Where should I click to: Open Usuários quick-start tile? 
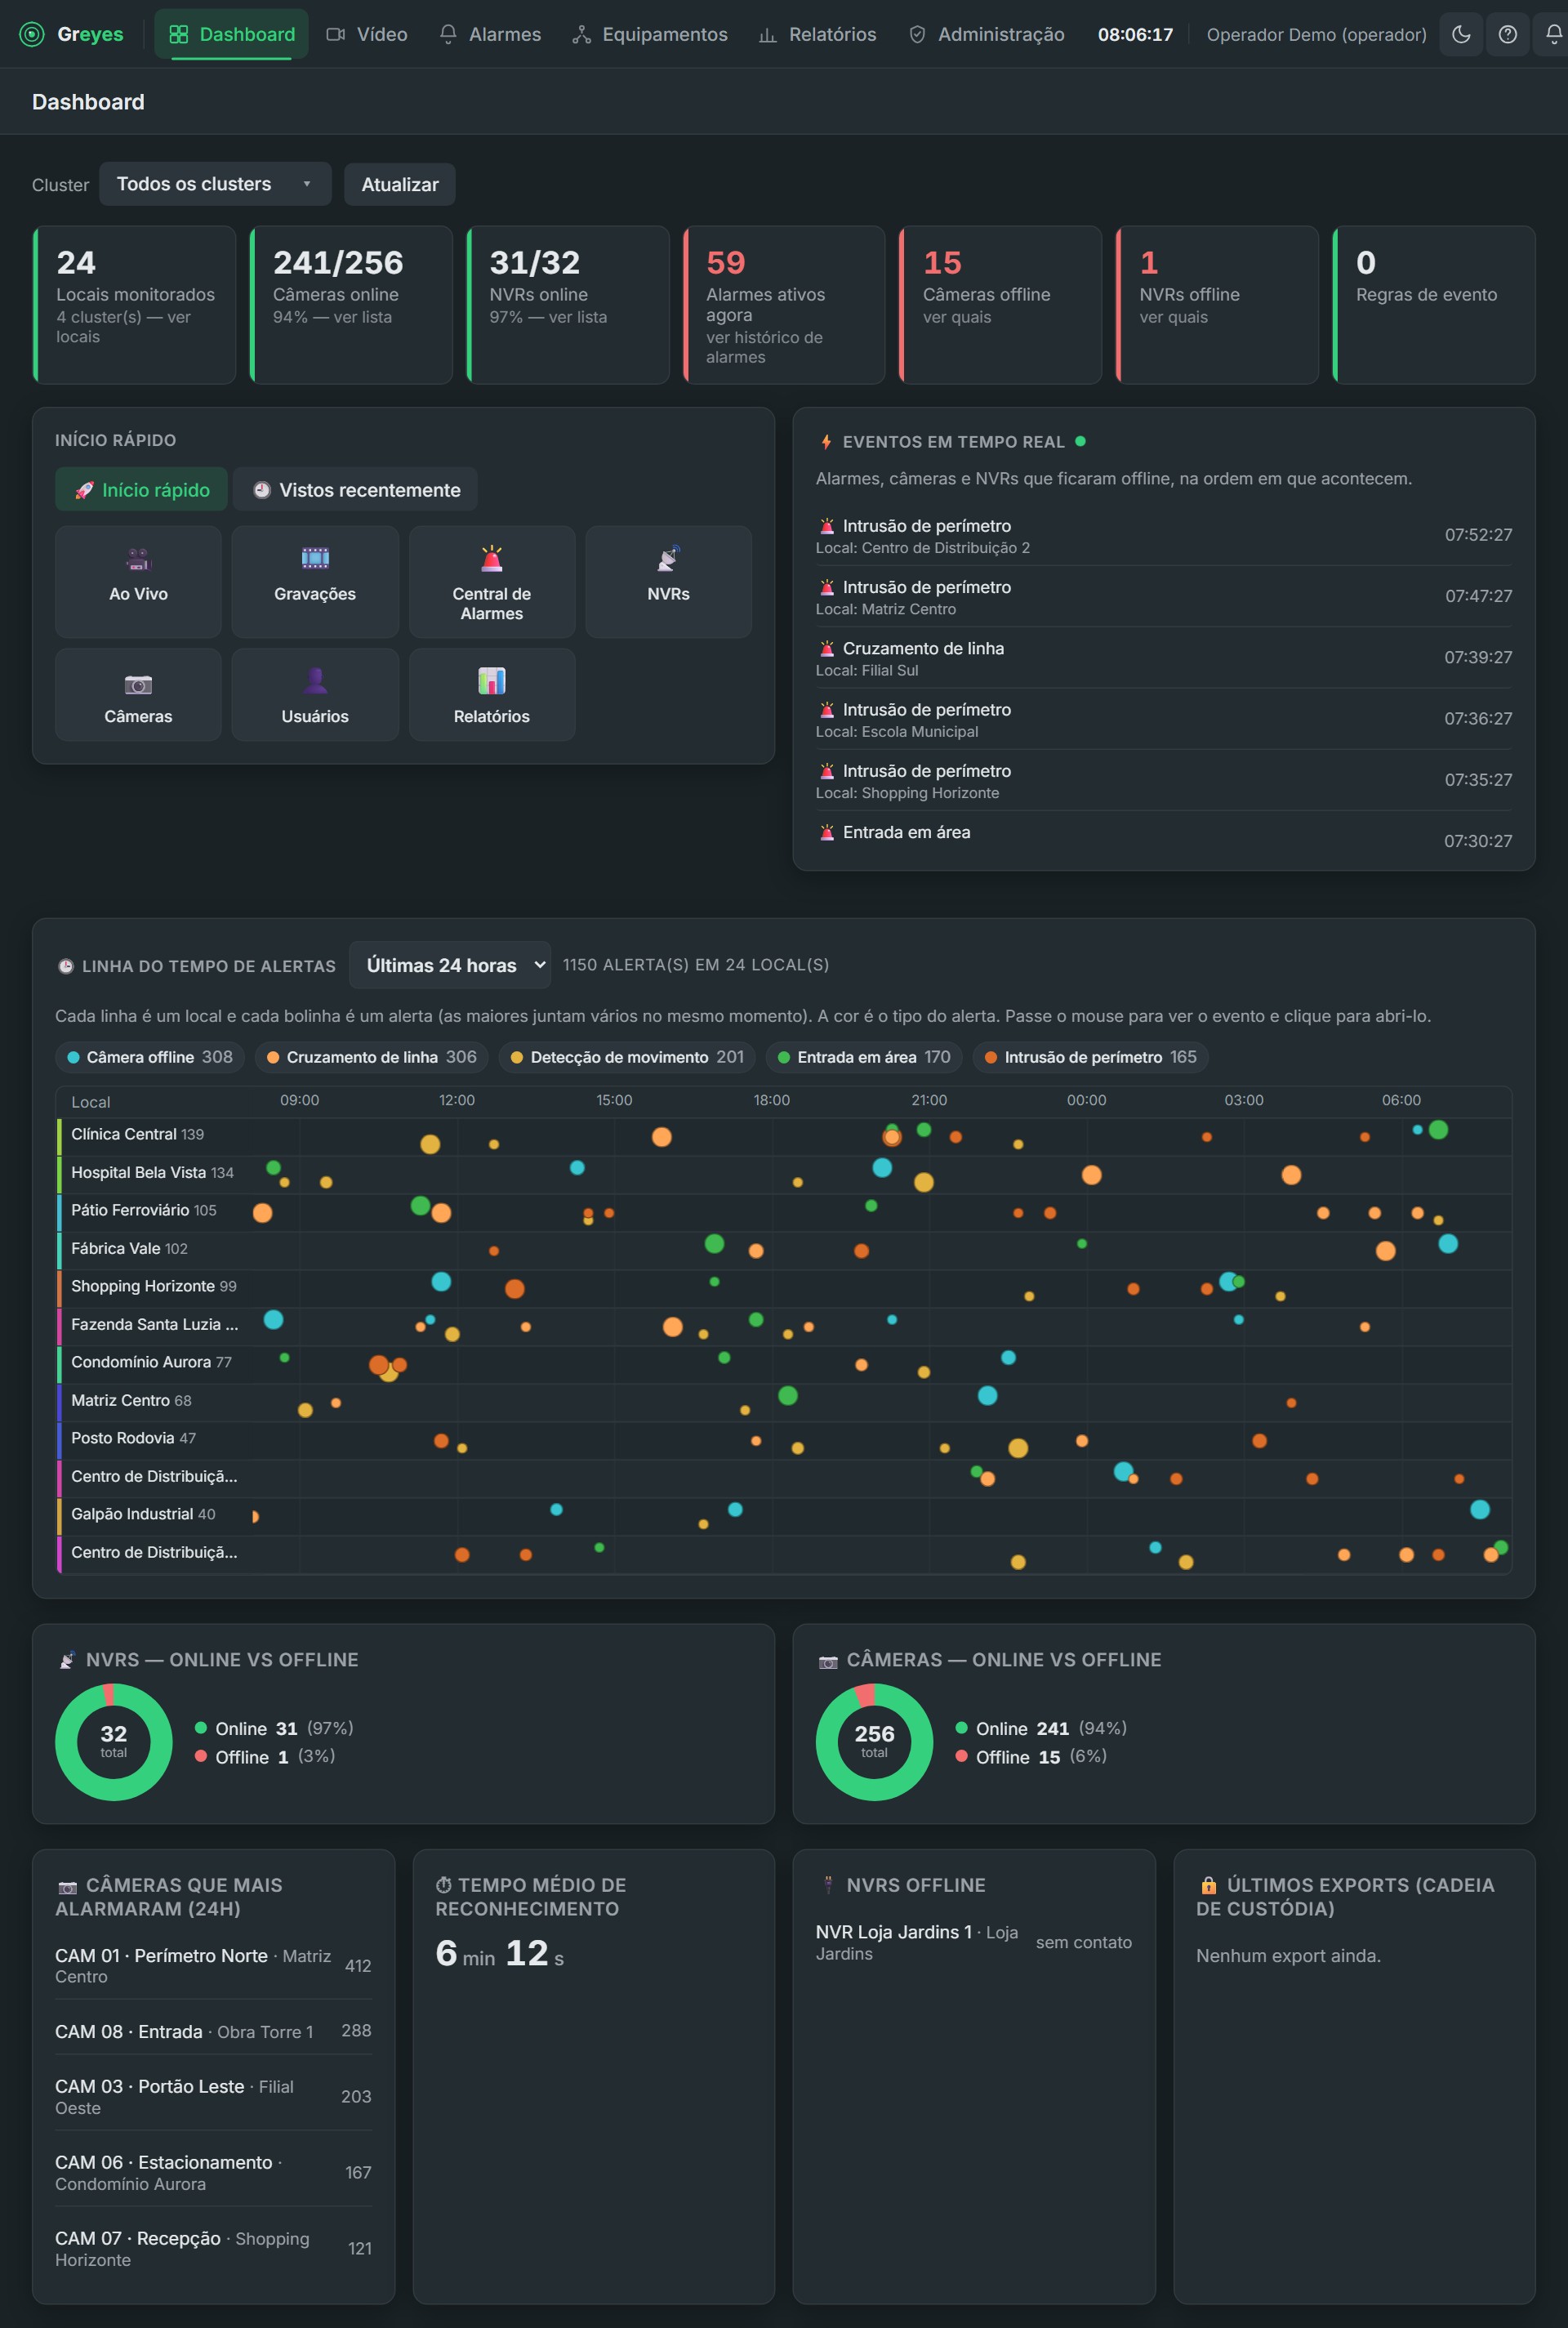(x=315, y=694)
